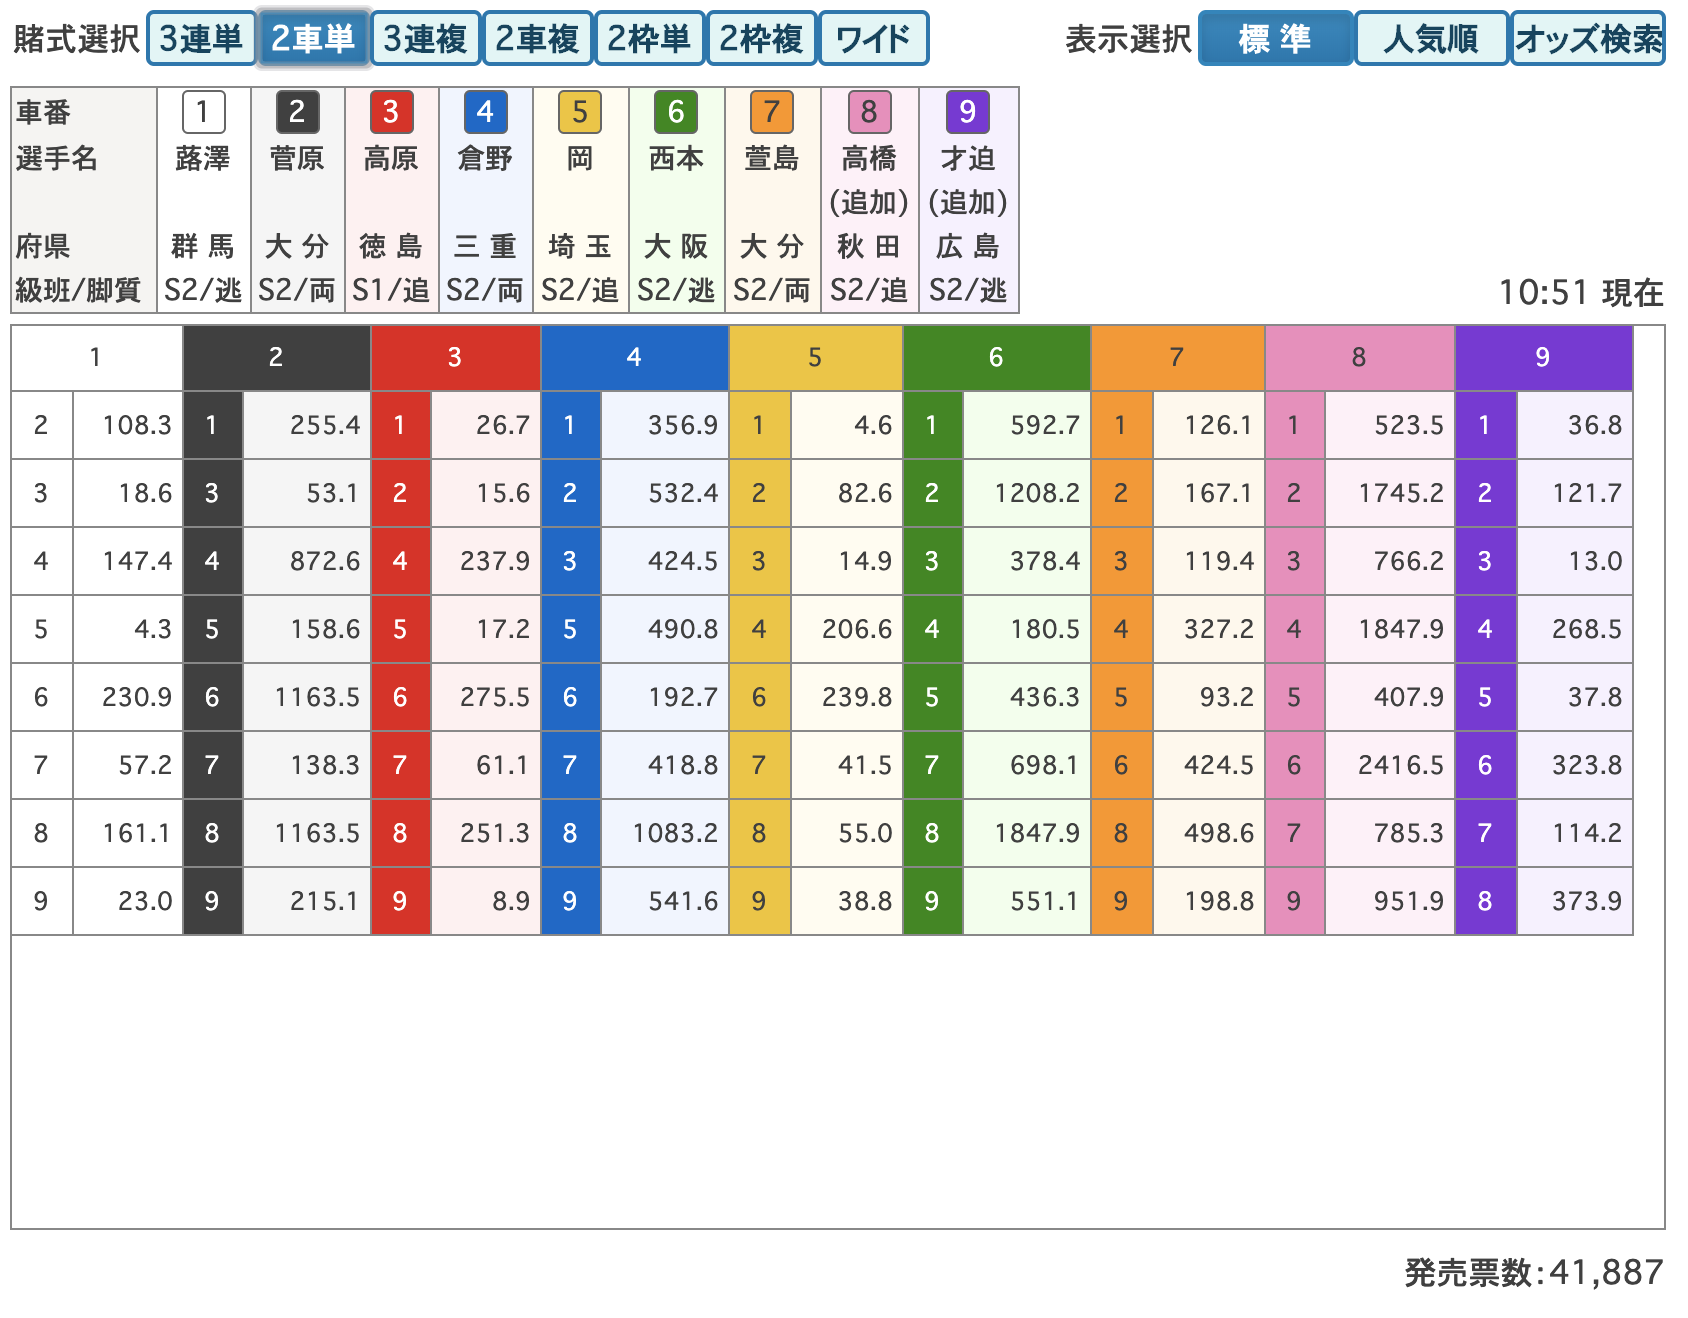Screen dimensions: 1688x1318
Task: Click the yellow number 5 rider badge
Action: coord(580,112)
